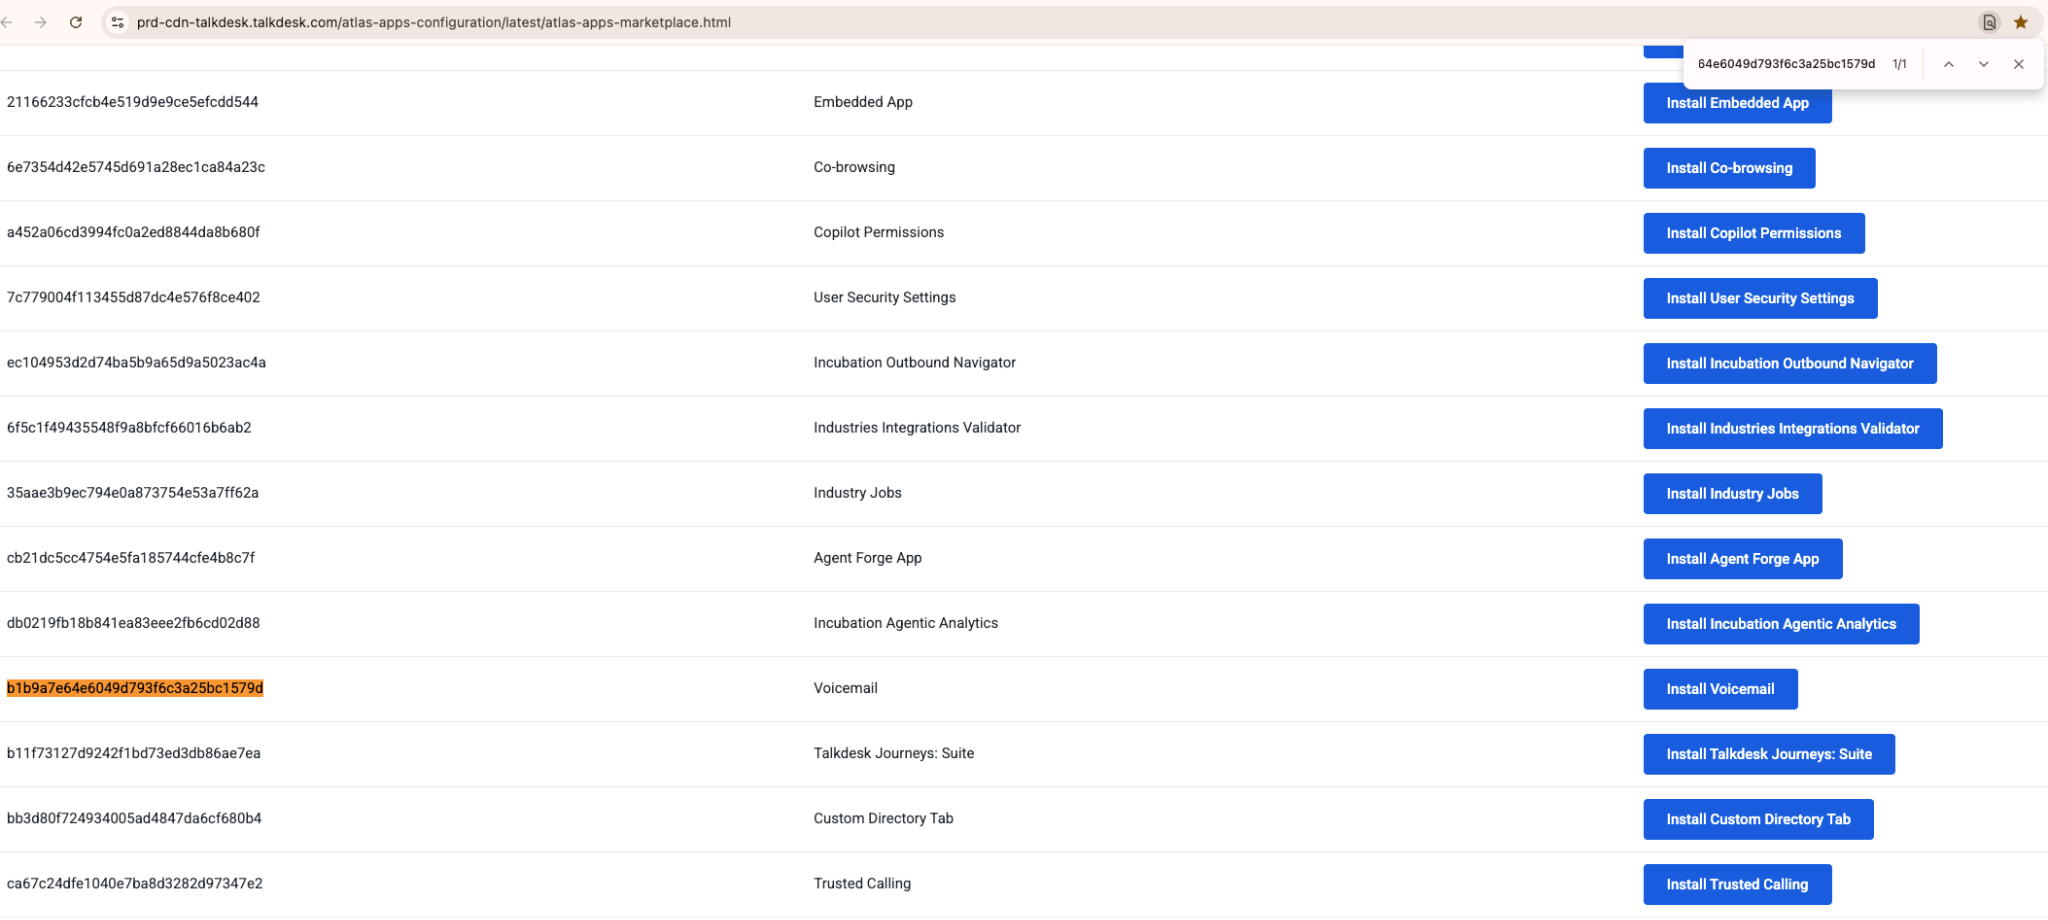Click the Install Trusted Calling button
2048x920 pixels.
(x=1737, y=884)
